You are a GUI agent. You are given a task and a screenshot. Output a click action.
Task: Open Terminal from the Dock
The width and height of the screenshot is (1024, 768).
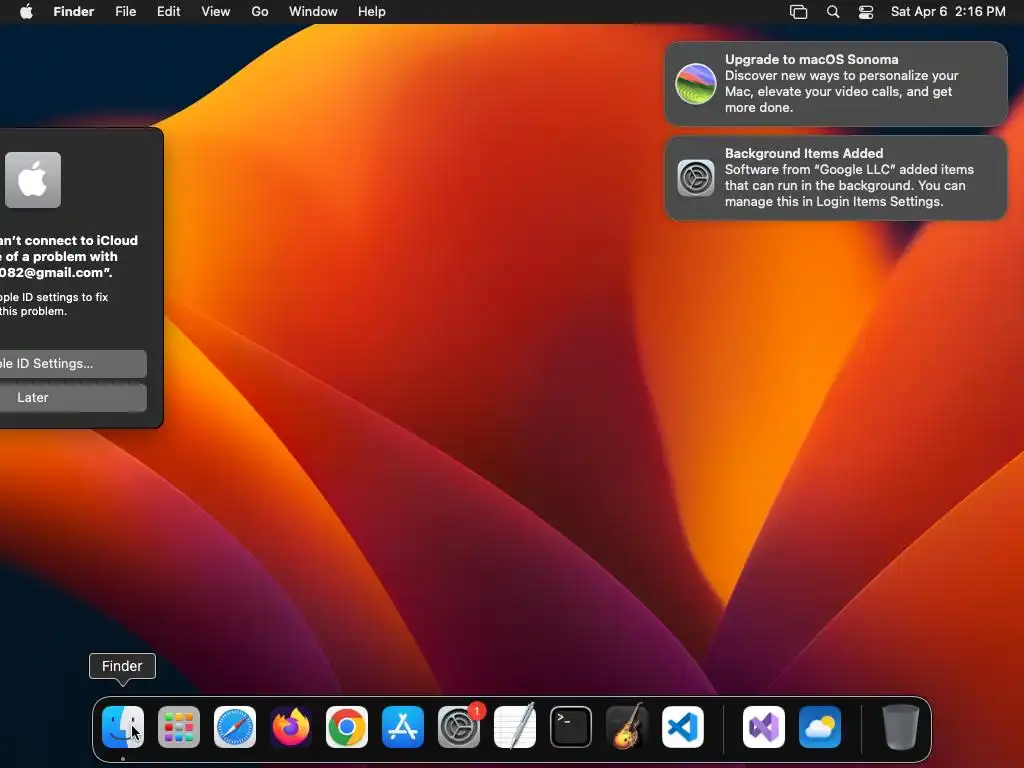click(x=571, y=727)
